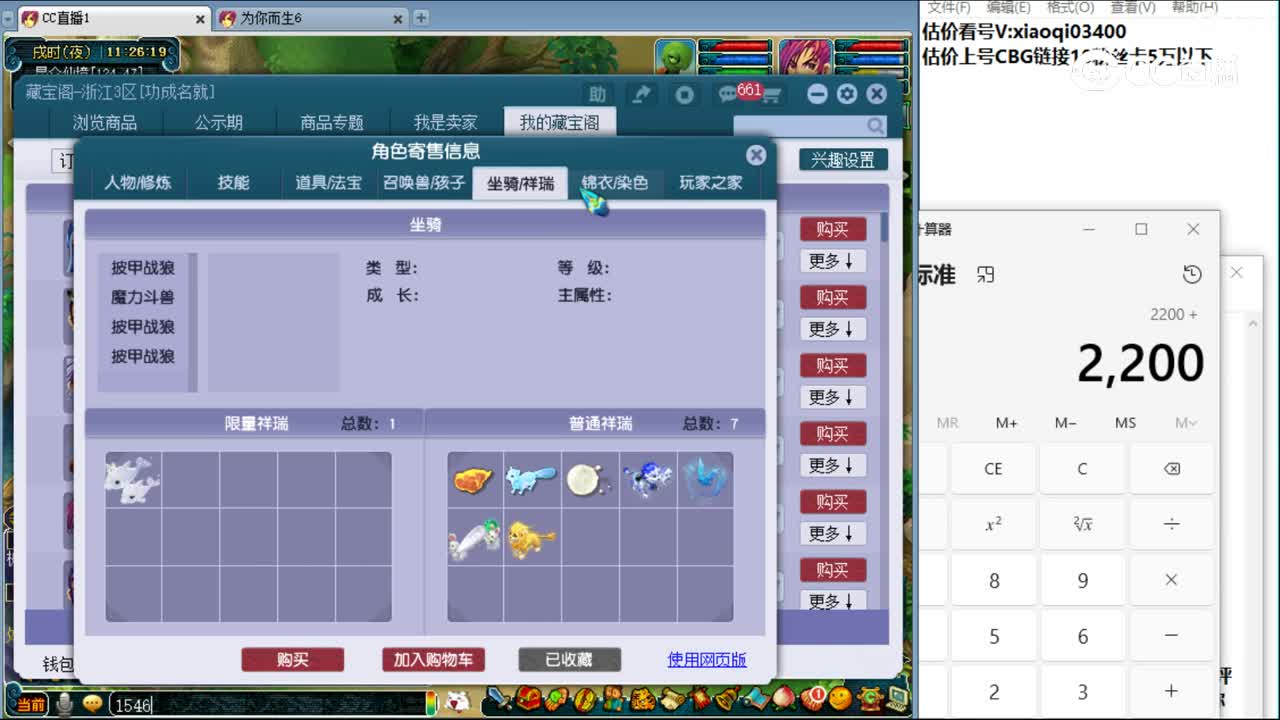Click the smiley emoji icon near the chat bar
Viewport: 1280px width, 720px height.
pos(91,703)
